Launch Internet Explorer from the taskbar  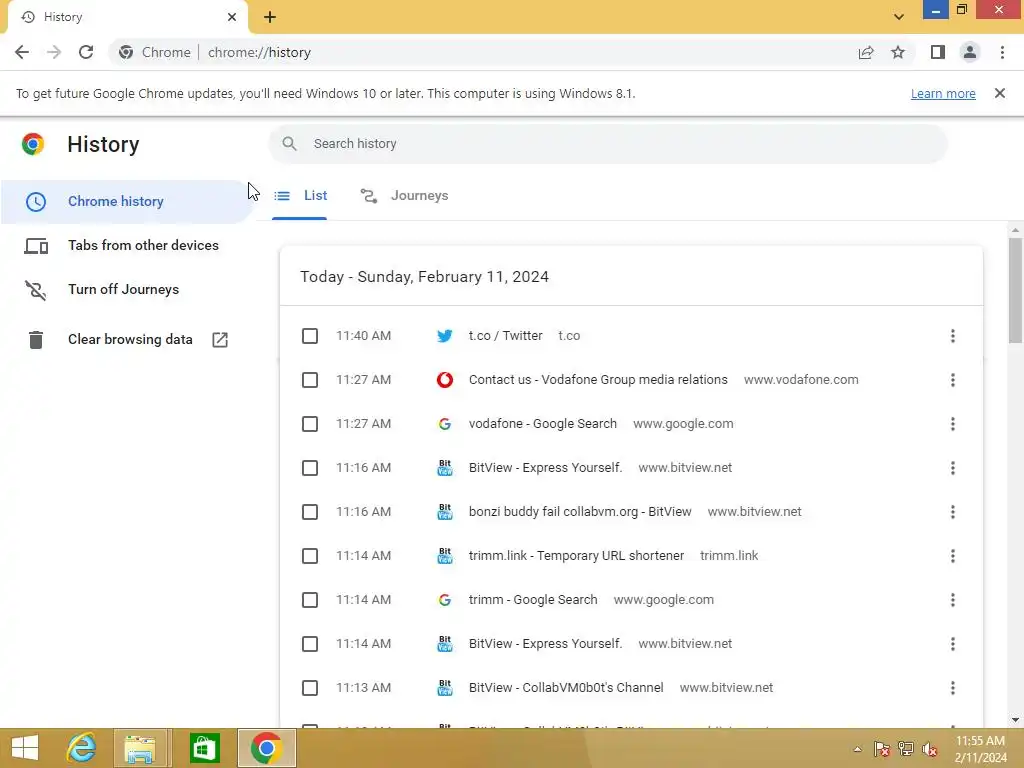tap(82, 748)
